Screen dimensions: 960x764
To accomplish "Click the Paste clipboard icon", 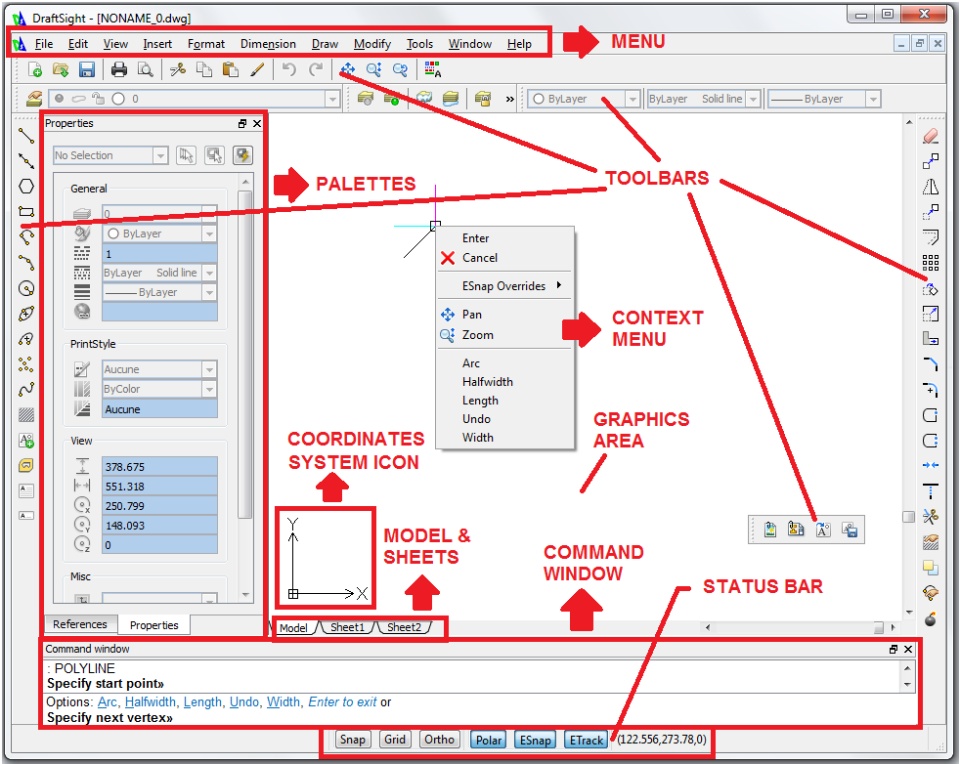I will [x=230, y=70].
